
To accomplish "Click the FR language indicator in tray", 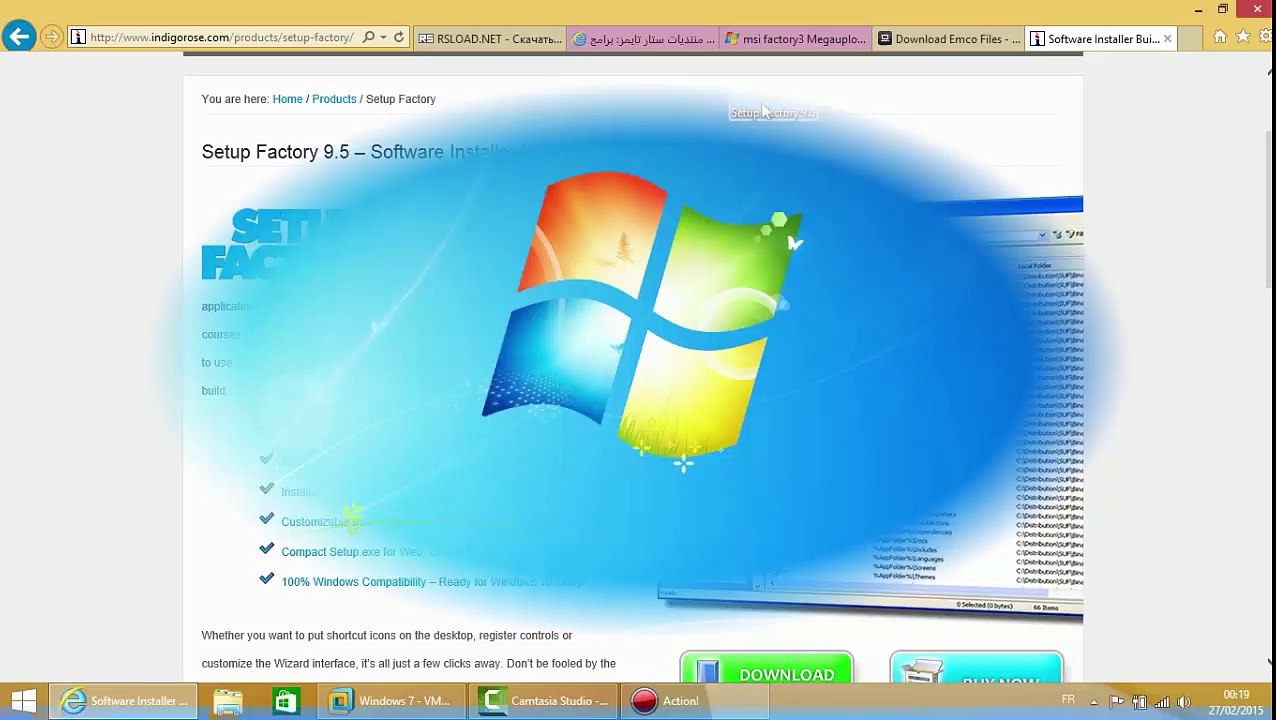I will pyautogui.click(x=1068, y=700).
